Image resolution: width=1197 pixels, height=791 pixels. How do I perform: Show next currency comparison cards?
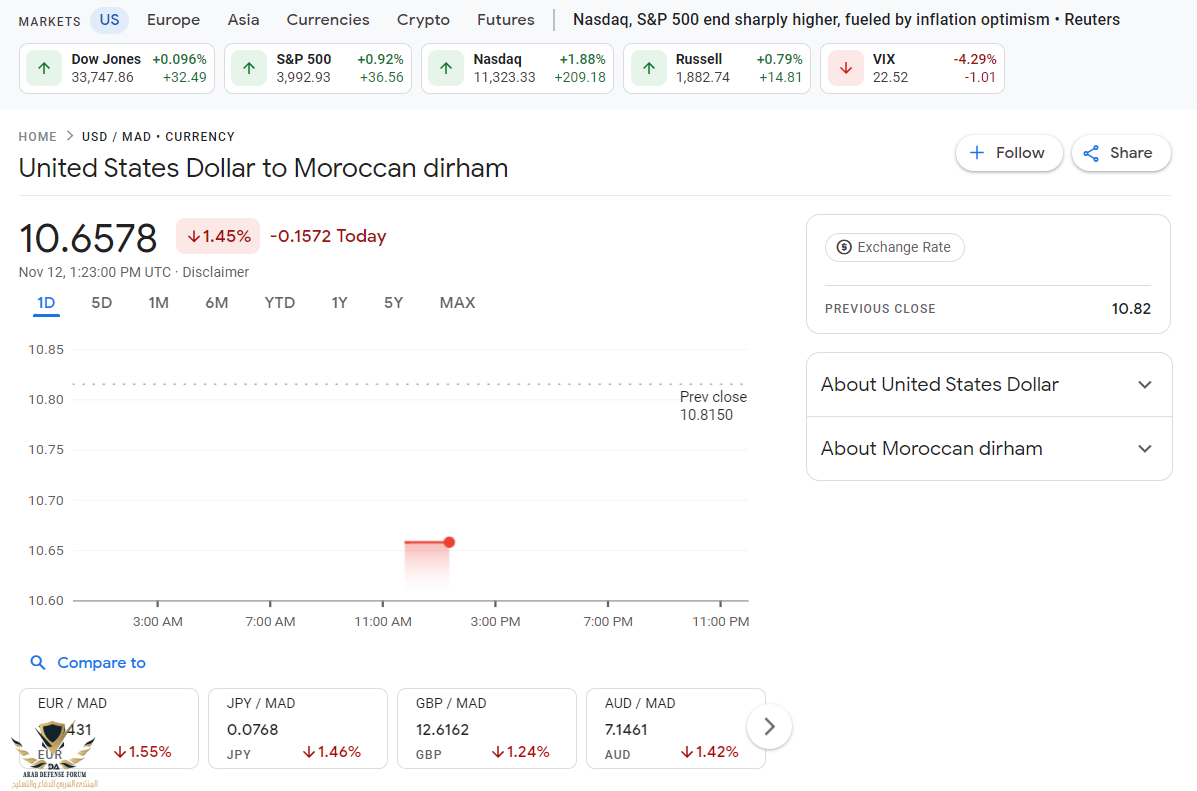[769, 727]
